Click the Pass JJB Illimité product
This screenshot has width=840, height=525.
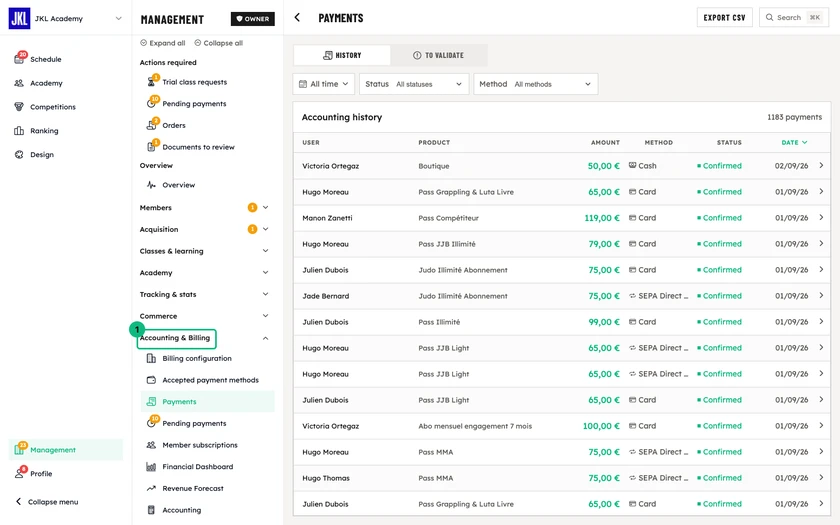tap(447, 244)
